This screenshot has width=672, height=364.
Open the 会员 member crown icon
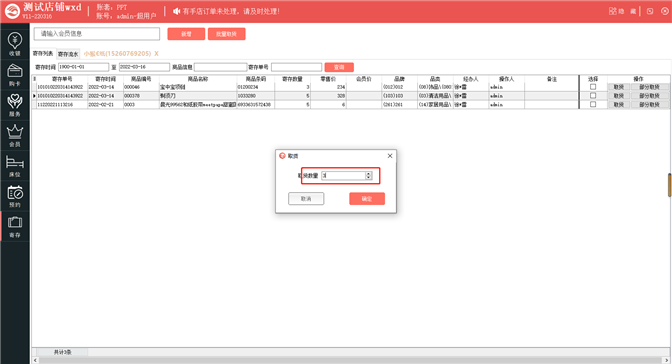coord(15,135)
